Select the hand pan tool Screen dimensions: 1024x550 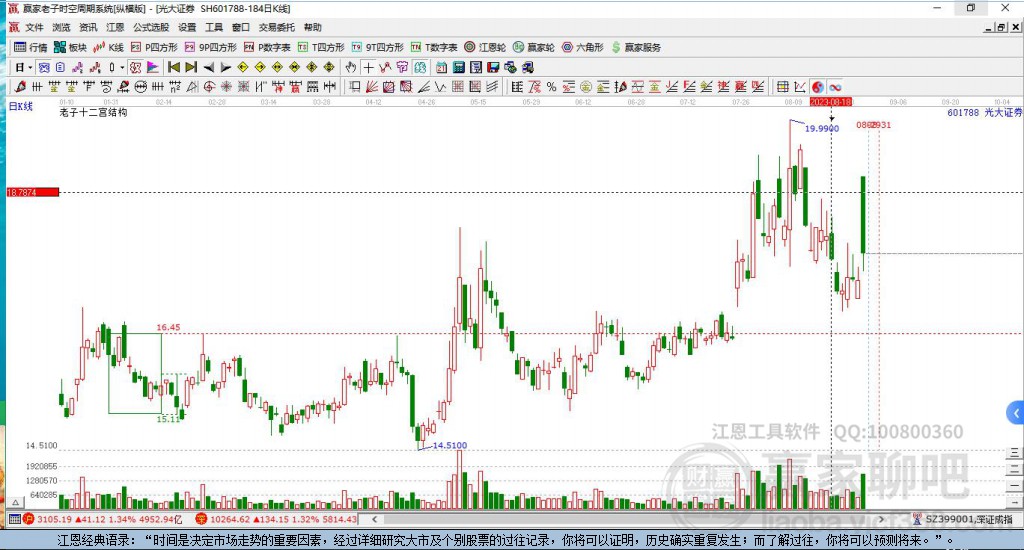click(351, 67)
